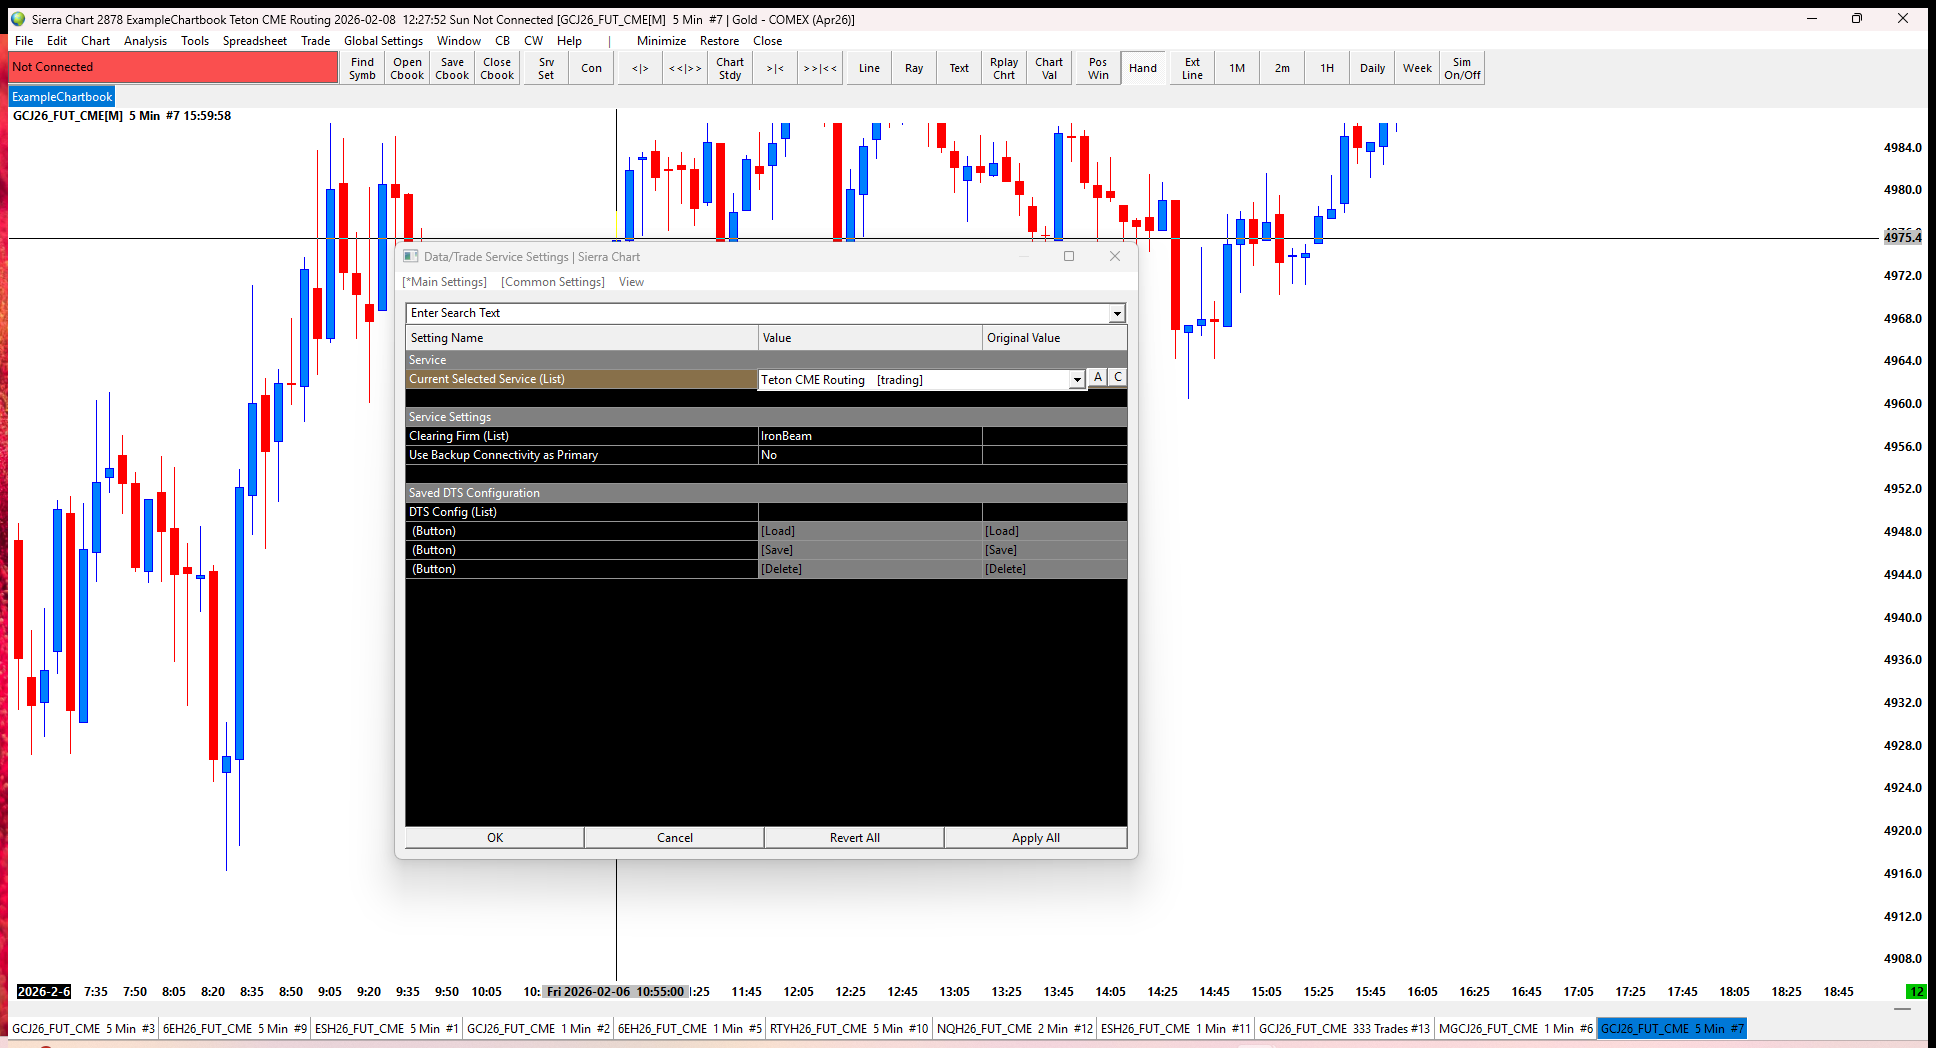
Task: Open the DTS Config list value cell
Action: tap(870, 512)
